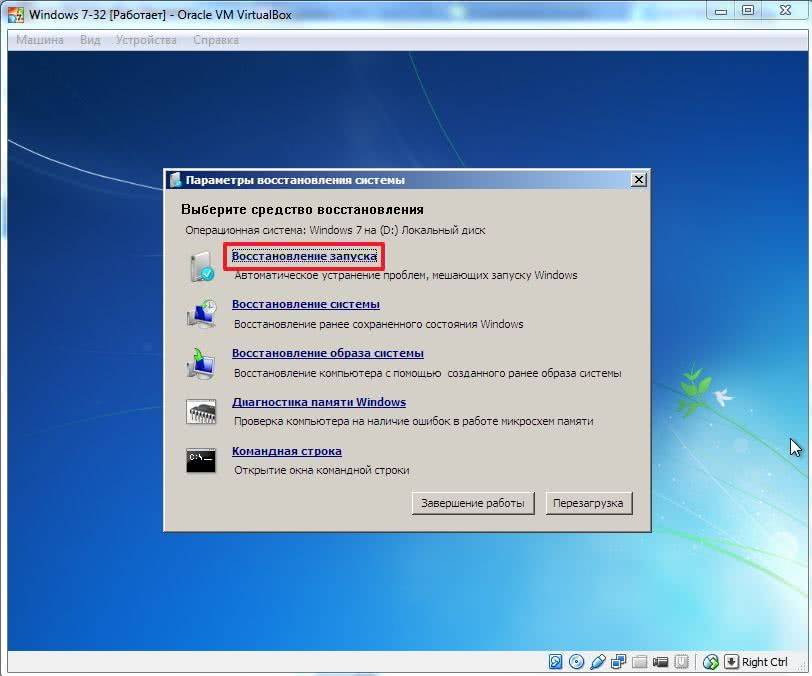Image resolution: width=812 pixels, height=676 pixels.
Task: Click the black command prompt icon
Action: click(x=201, y=460)
